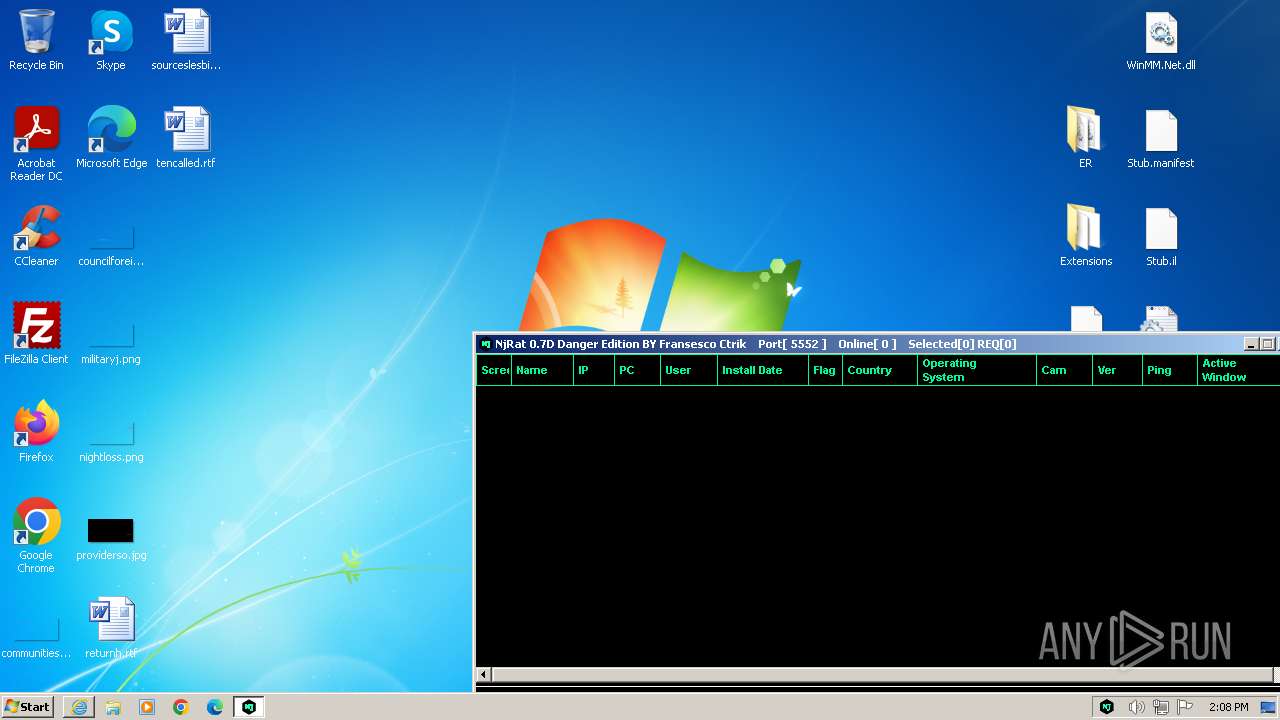
Task: Open network status tray icon
Action: pos(1161,707)
